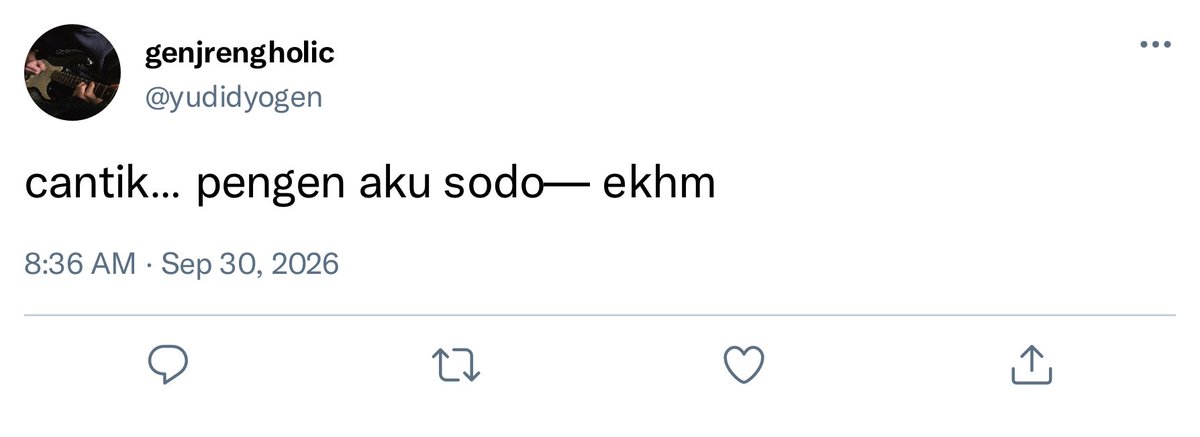View the author's circular avatar image
Image resolution: width=1200 pixels, height=437 pixels.
[x=72, y=74]
